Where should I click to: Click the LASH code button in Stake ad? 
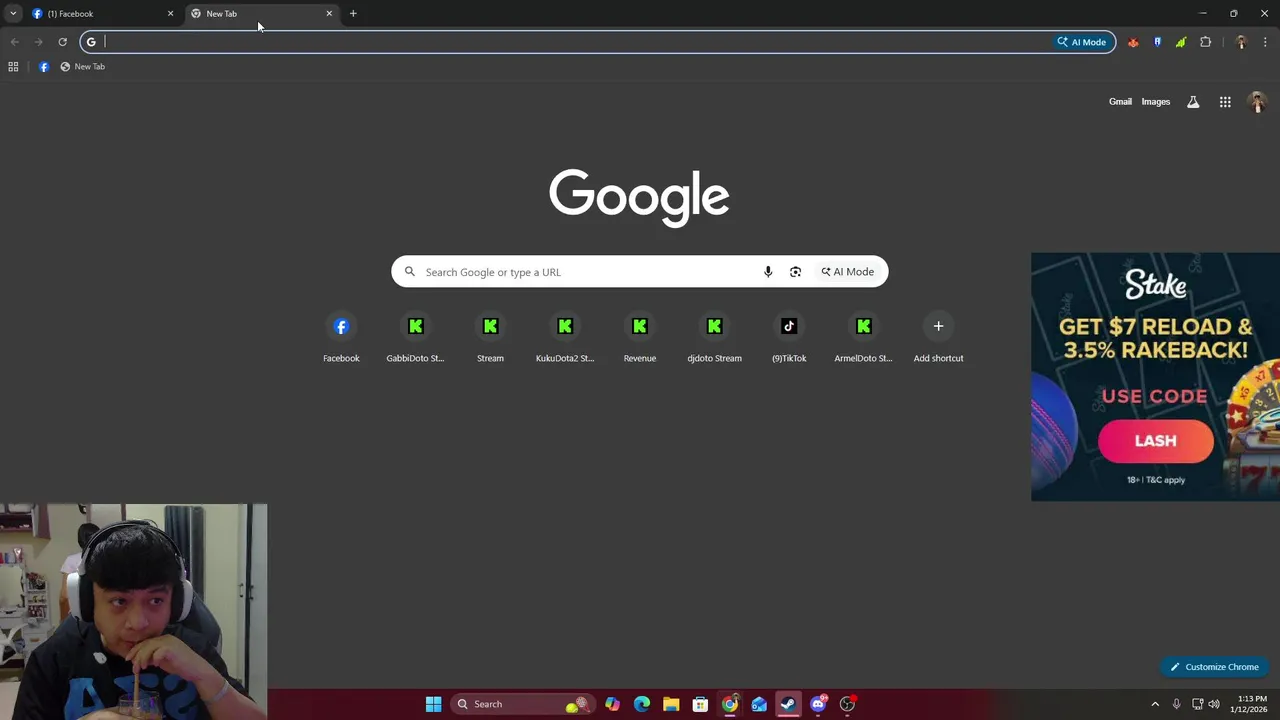[1156, 441]
